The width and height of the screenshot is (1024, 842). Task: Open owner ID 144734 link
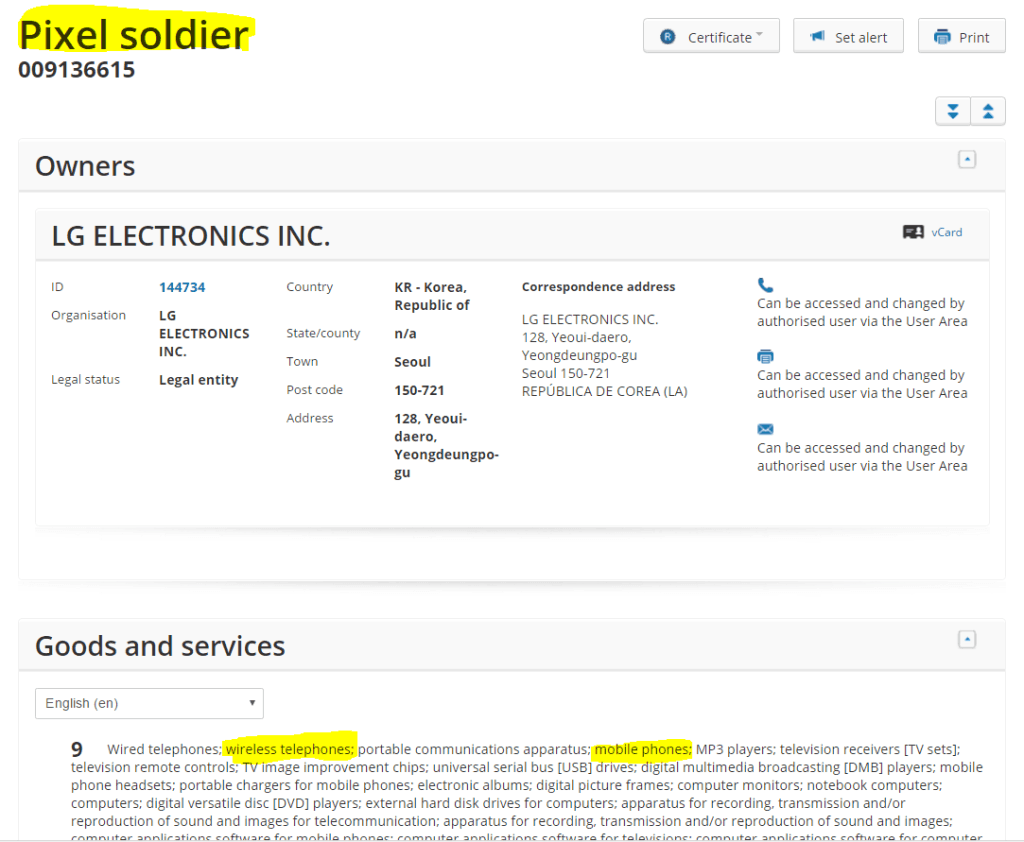point(182,287)
